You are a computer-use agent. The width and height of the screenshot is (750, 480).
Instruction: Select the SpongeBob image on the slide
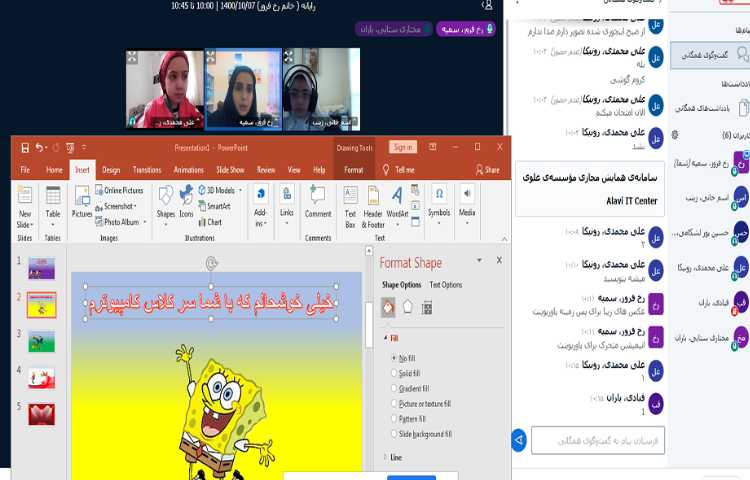pos(225,411)
